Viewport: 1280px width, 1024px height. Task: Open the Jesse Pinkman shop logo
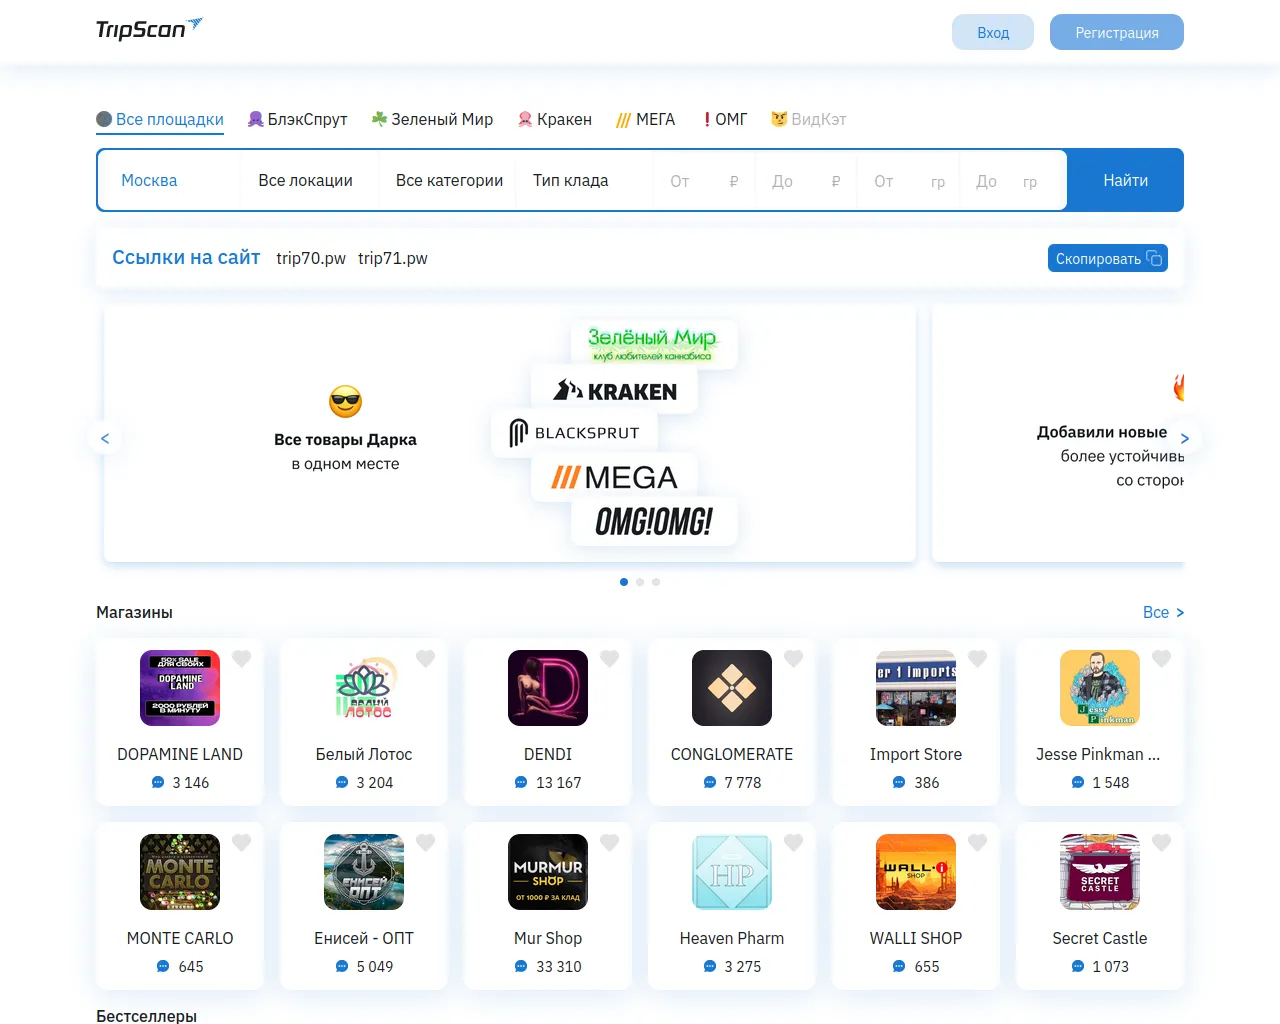click(x=1100, y=688)
